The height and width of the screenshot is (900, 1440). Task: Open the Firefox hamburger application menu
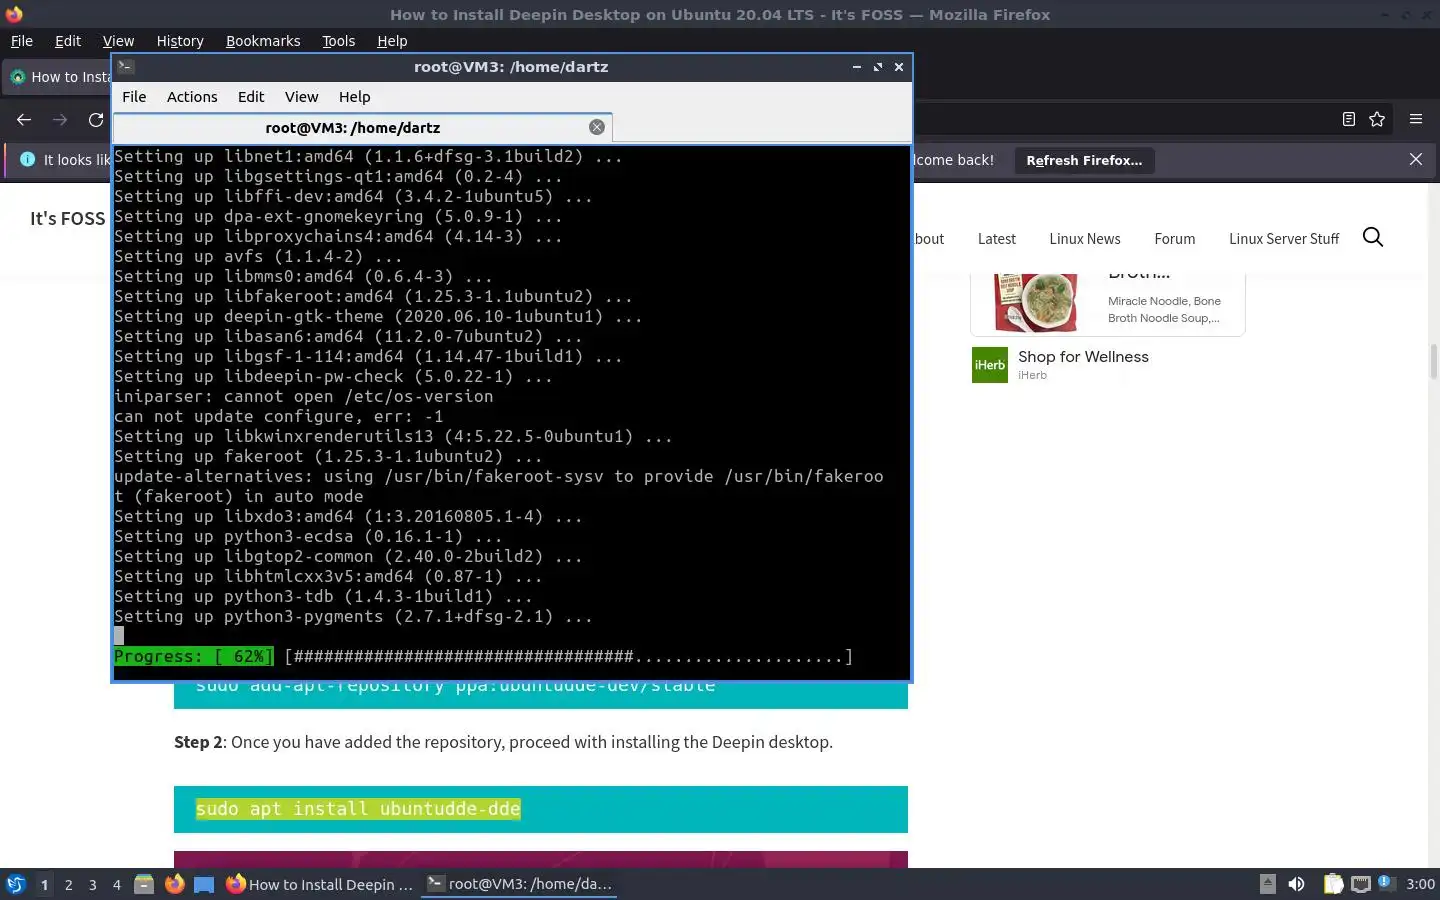point(1416,119)
